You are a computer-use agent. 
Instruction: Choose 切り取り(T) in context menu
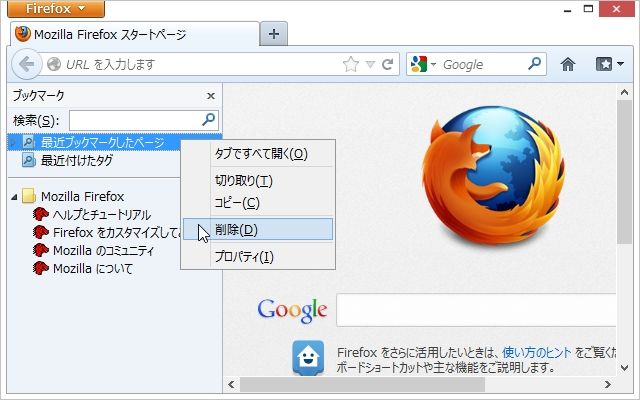pyautogui.click(x=258, y=180)
